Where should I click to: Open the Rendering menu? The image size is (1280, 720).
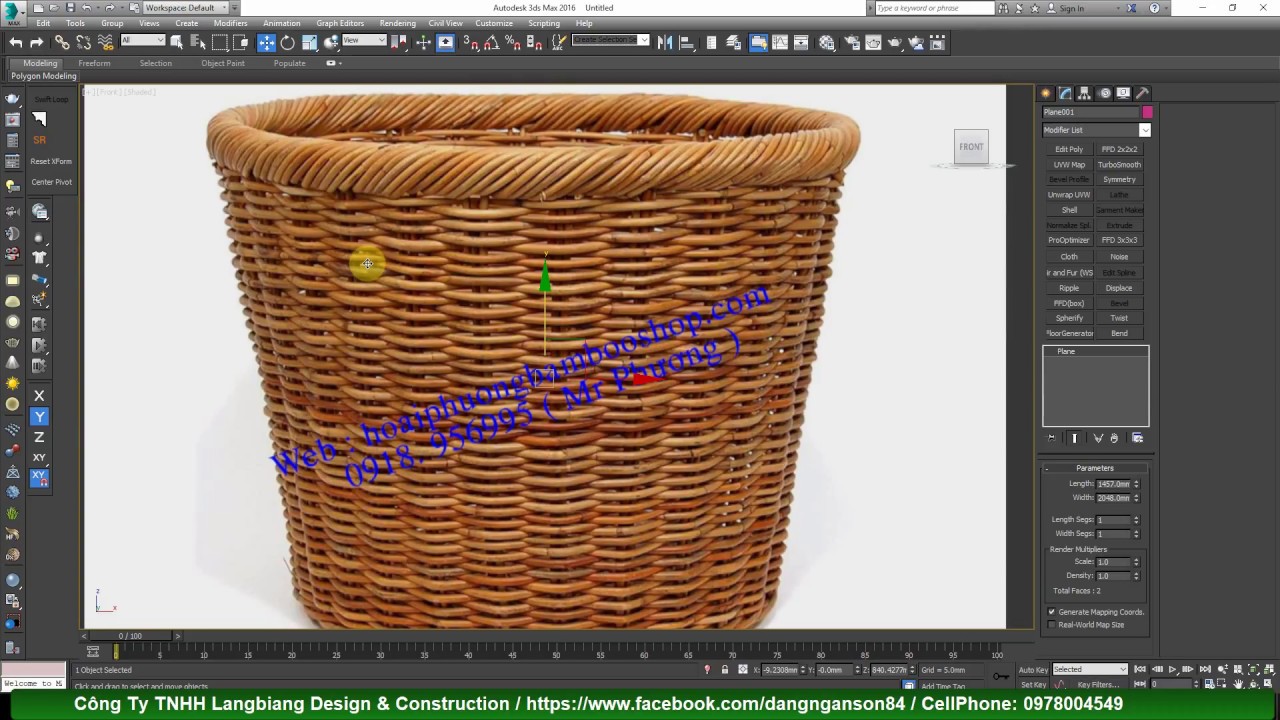pos(398,23)
